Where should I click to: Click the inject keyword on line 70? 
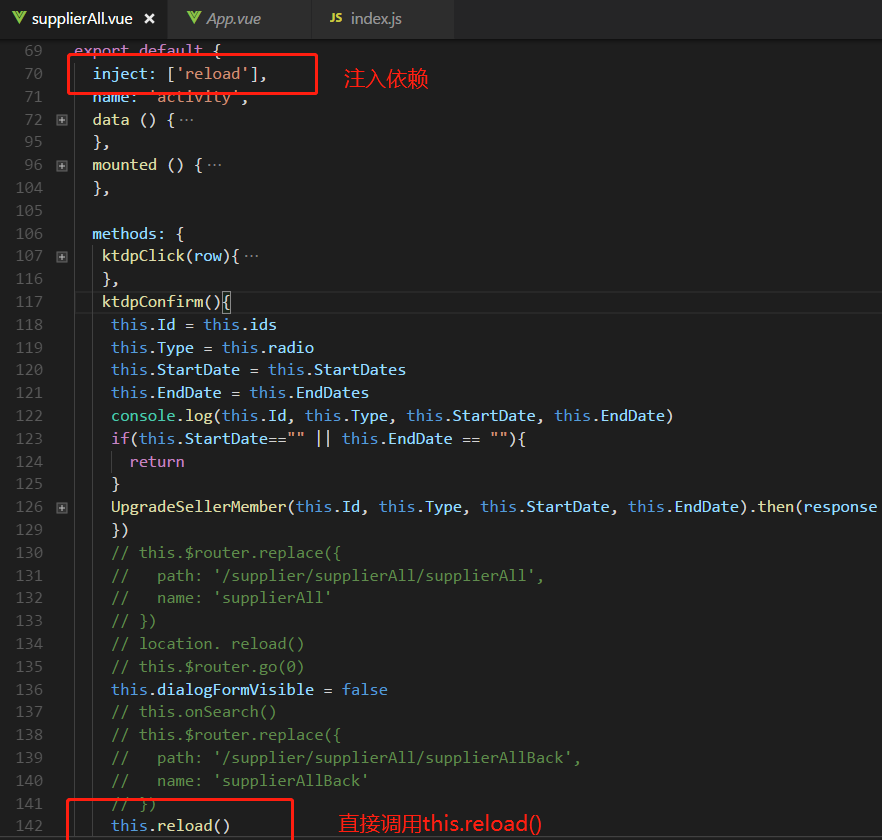pos(120,74)
